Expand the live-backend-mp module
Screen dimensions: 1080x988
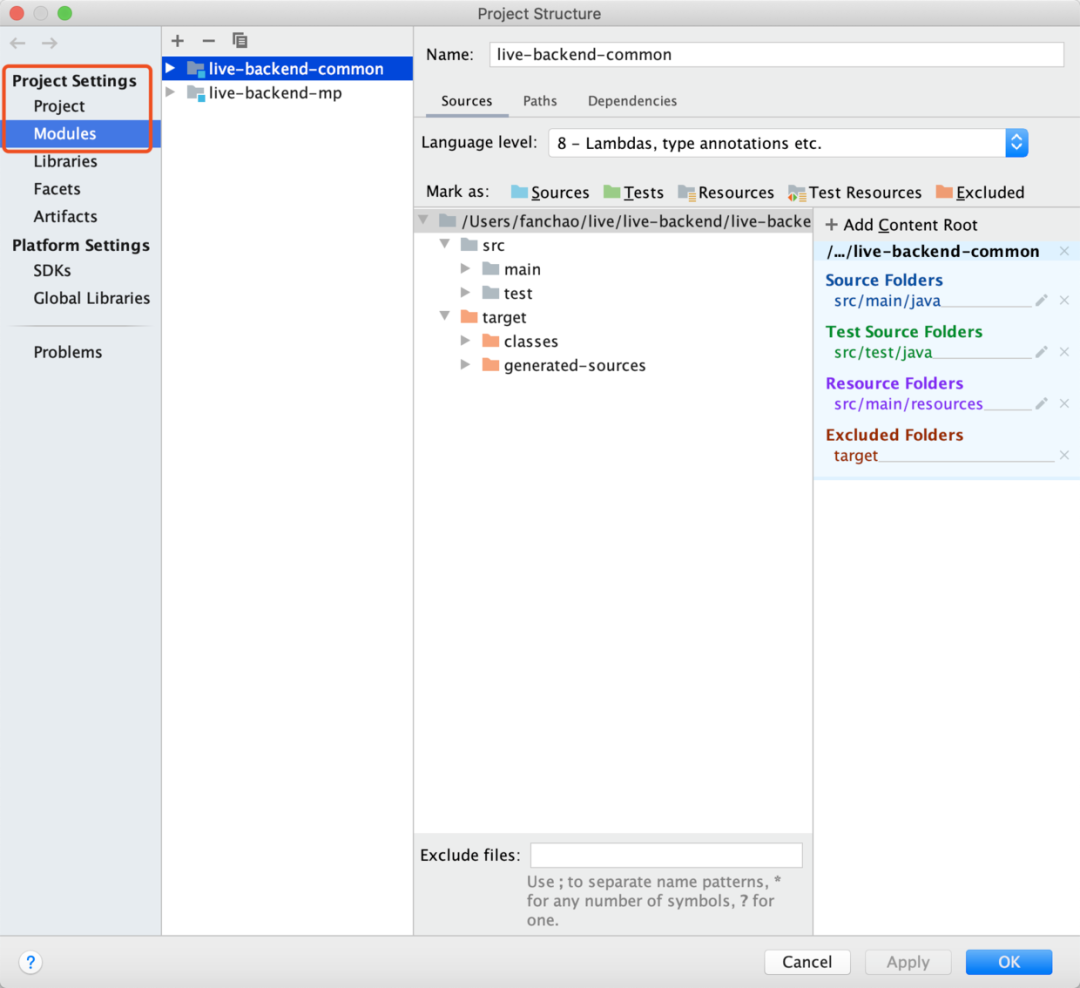(x=170, y=93)
